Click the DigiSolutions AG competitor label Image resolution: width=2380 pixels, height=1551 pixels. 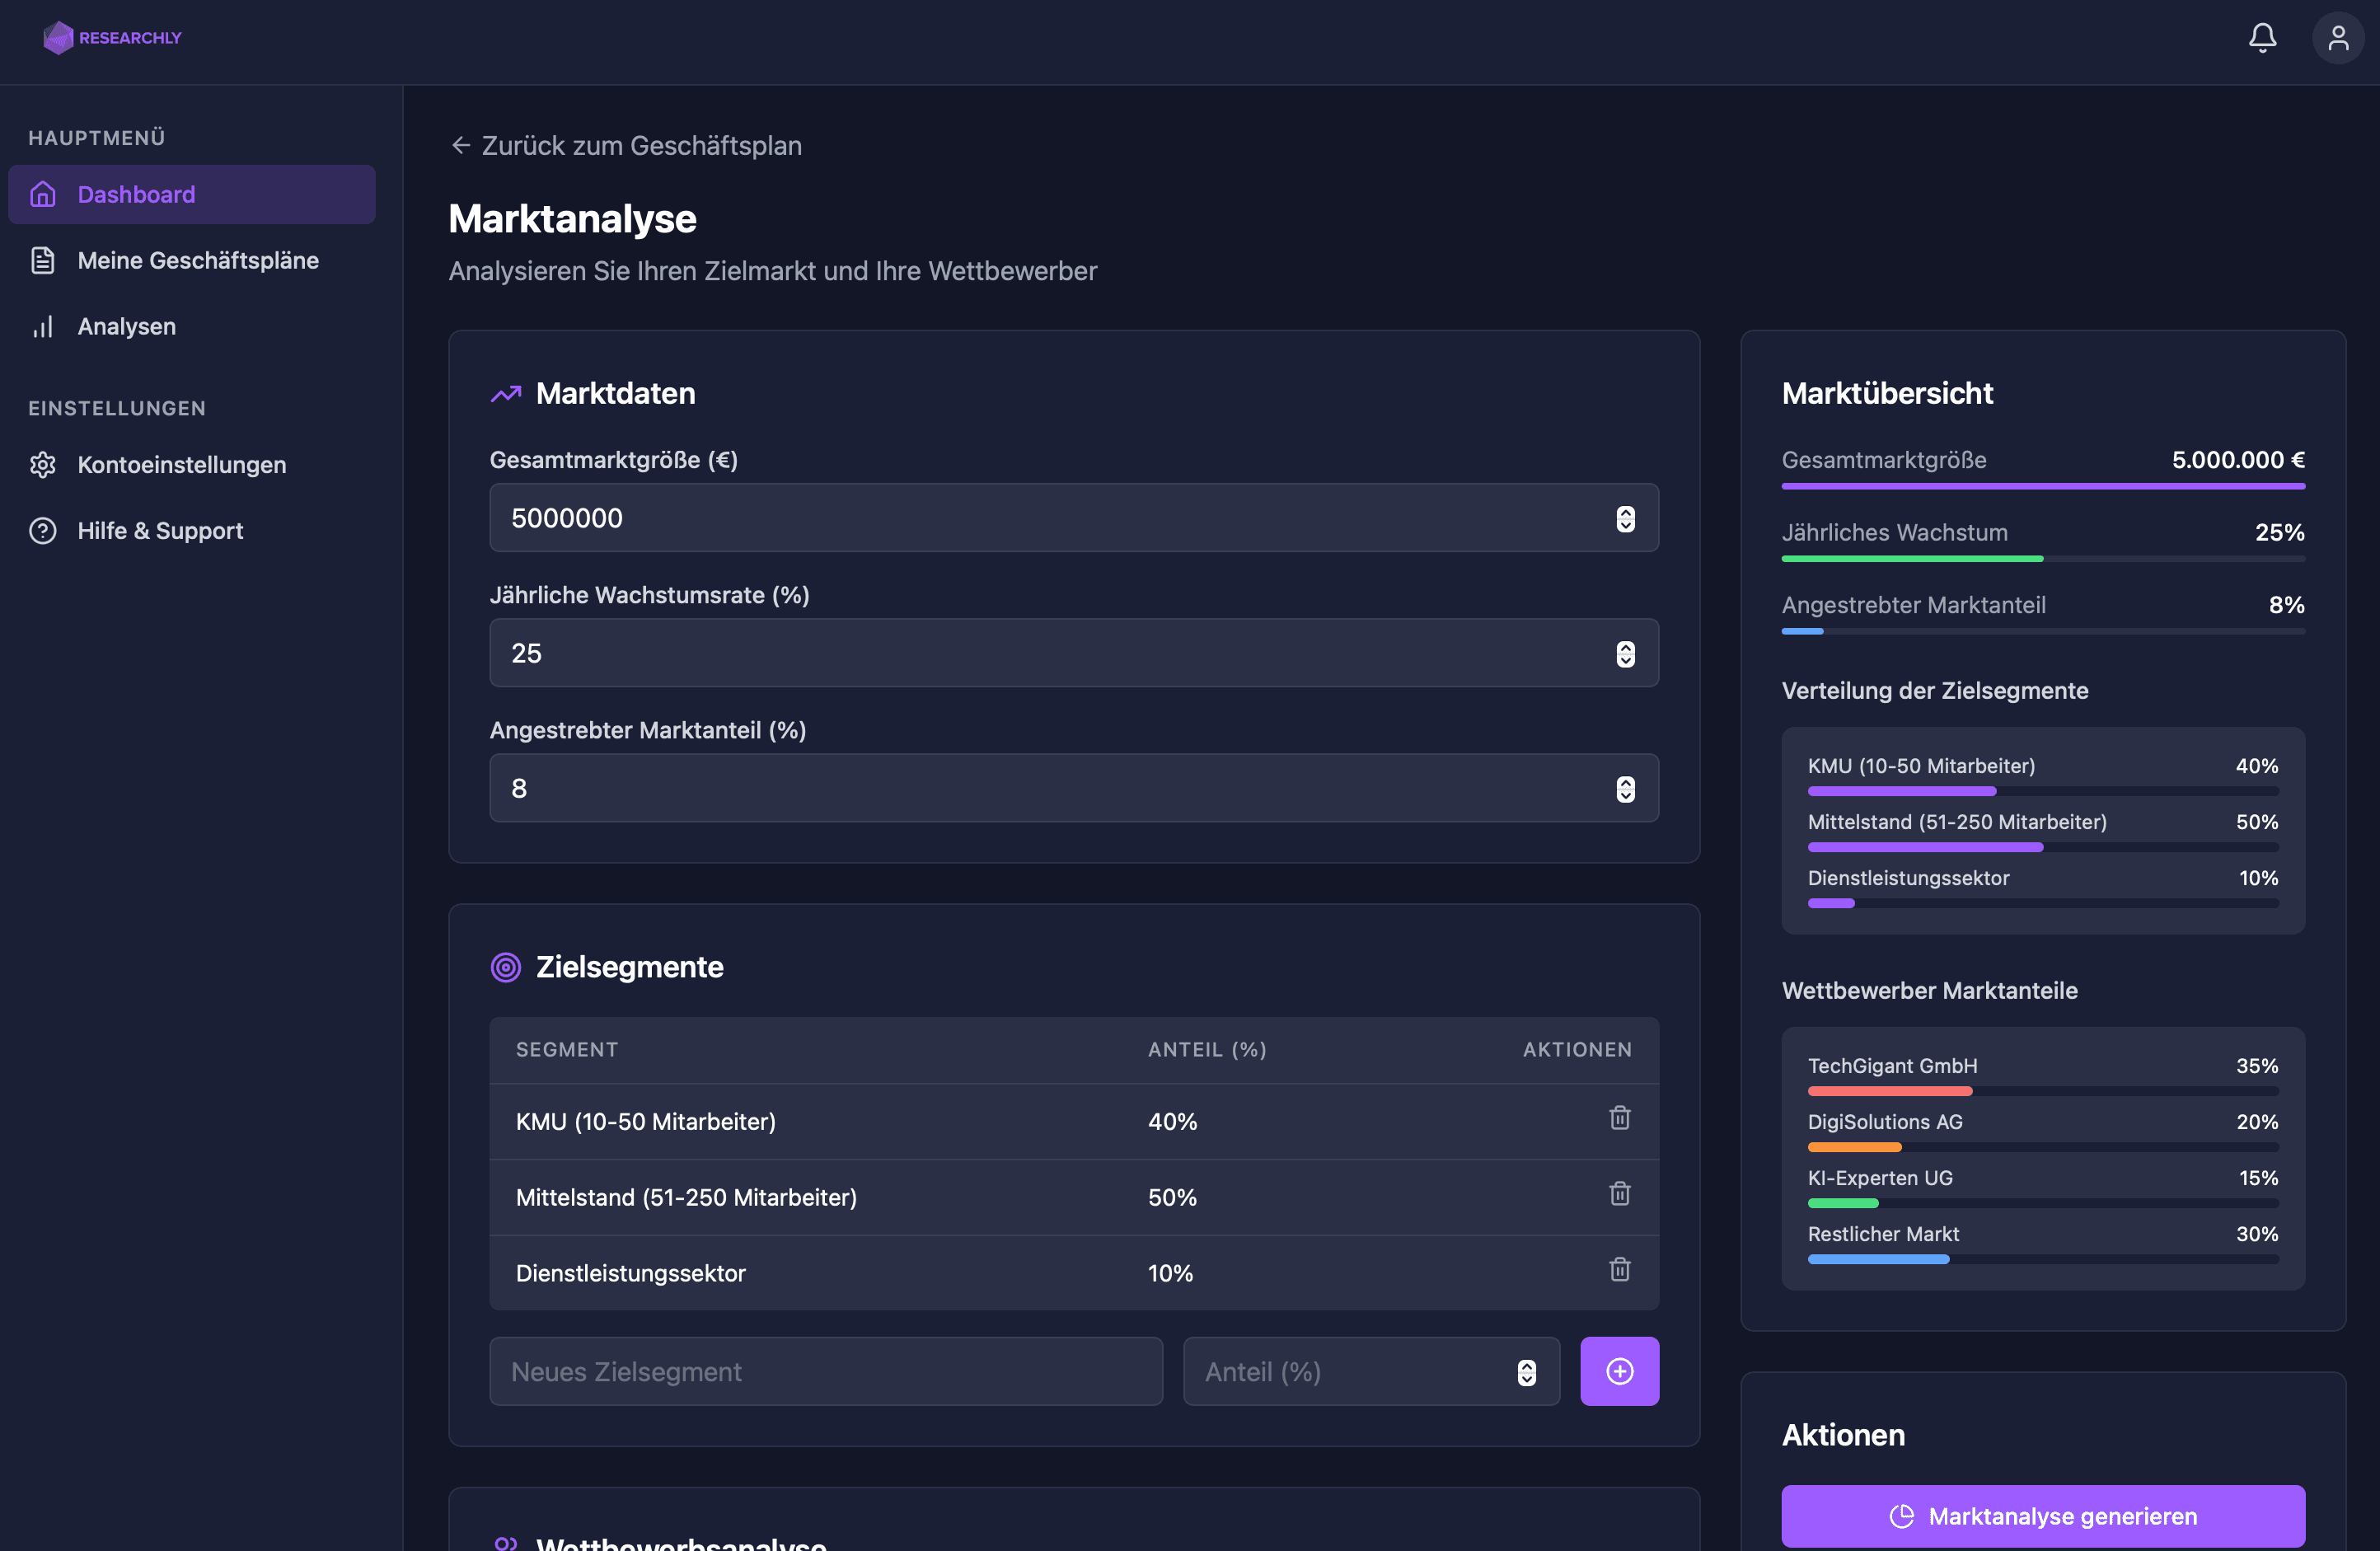[x=1885, y=1122]
